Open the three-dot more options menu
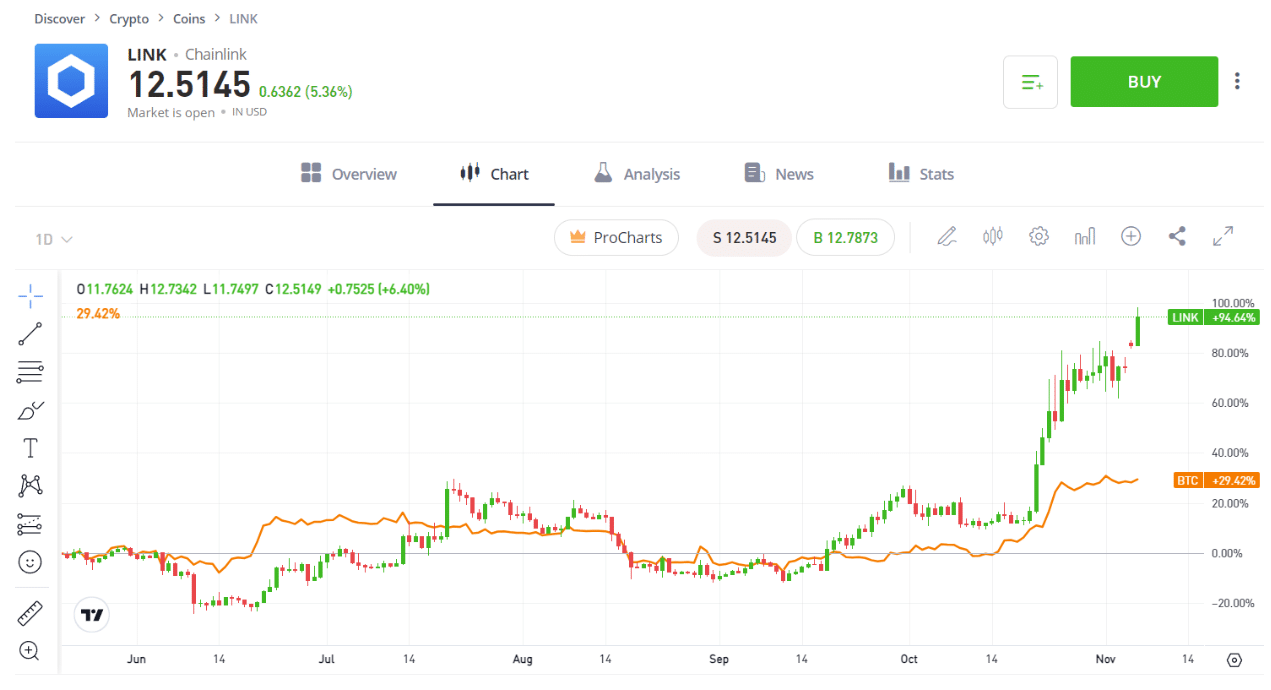The height and width of the screenshot is (690, 1271). tap(1238, 81)
